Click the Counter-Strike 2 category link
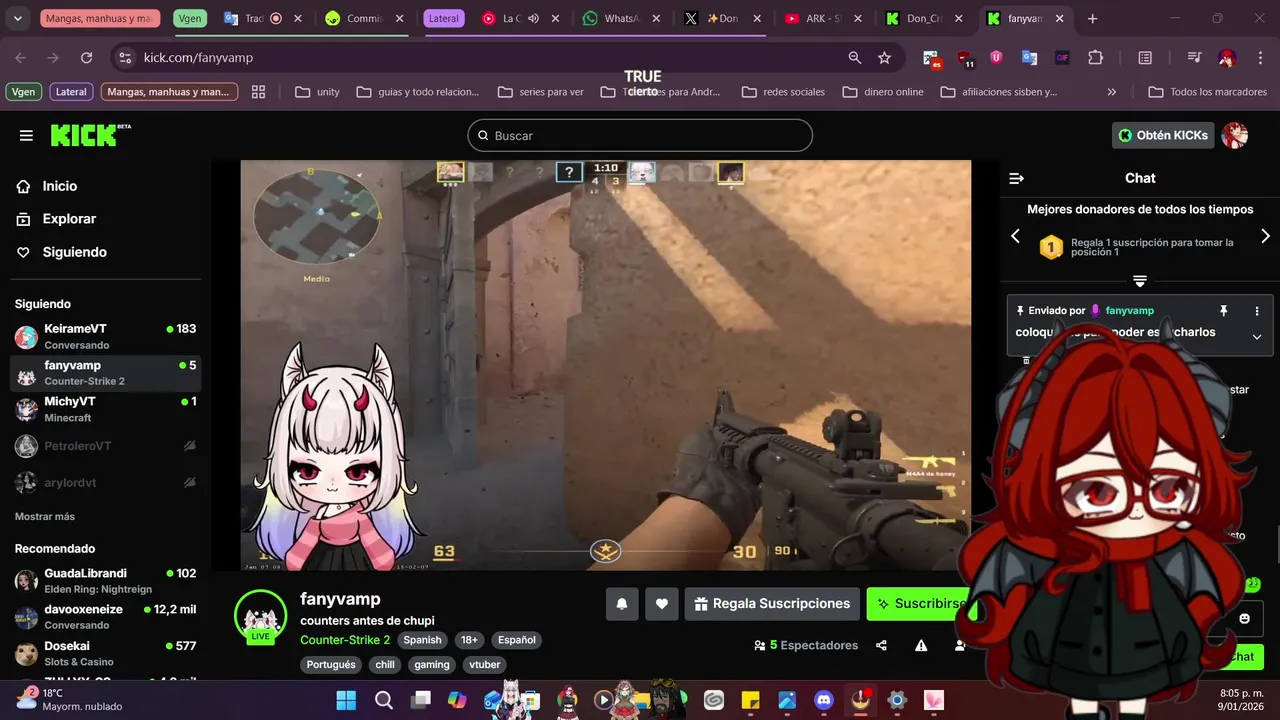The width and height of the screenshot is (1280, 720). coord(345,640)
